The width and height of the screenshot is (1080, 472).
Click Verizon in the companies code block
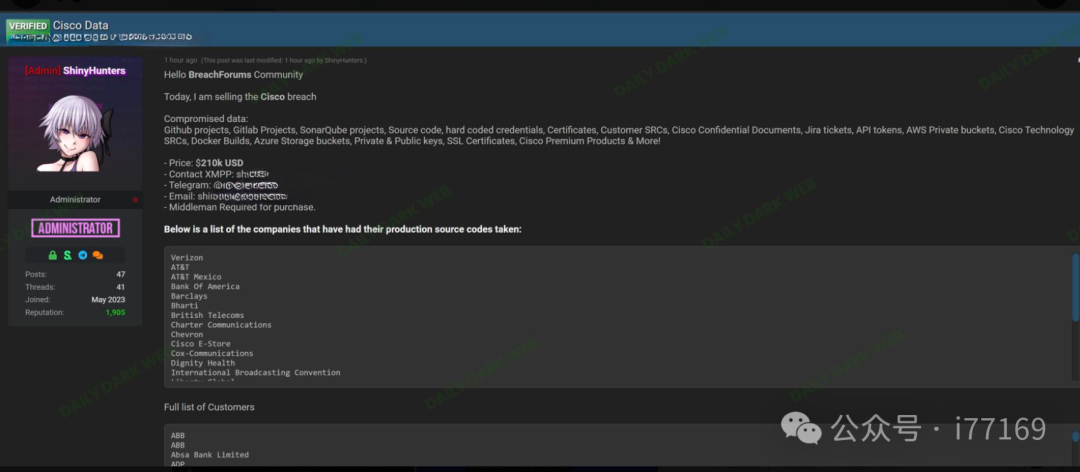pos(187,257)
